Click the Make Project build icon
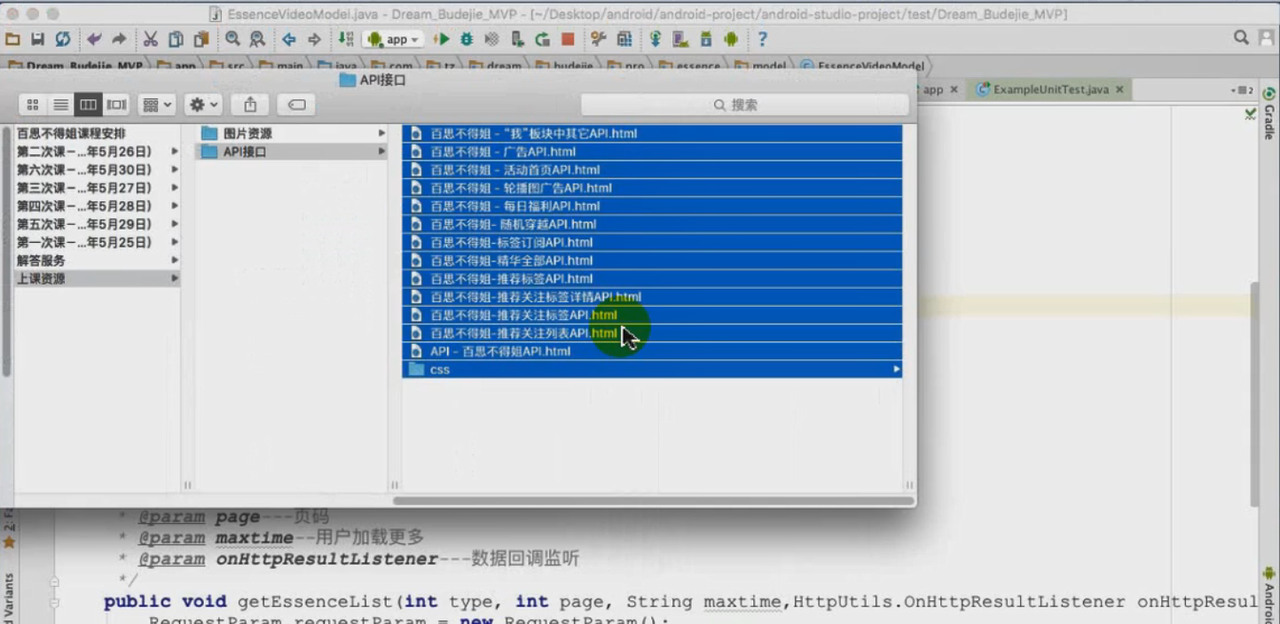Image resolution: width=1280 pixels, height=624 pixels. pyautogui.click(x=345, y=39)
